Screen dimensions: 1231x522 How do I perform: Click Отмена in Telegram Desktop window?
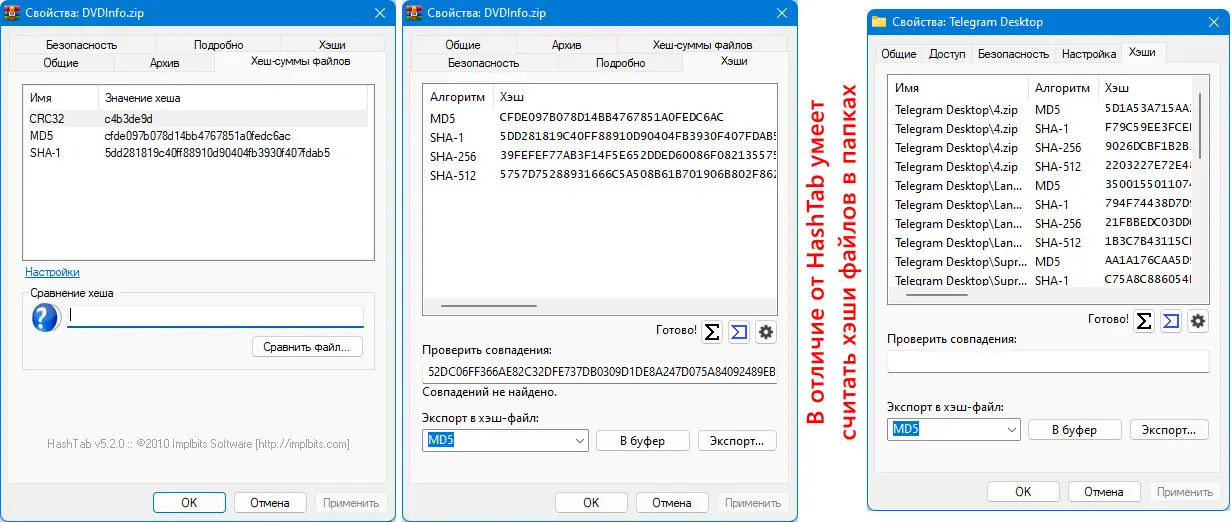pyautogui.click(x=1104, y=492)
